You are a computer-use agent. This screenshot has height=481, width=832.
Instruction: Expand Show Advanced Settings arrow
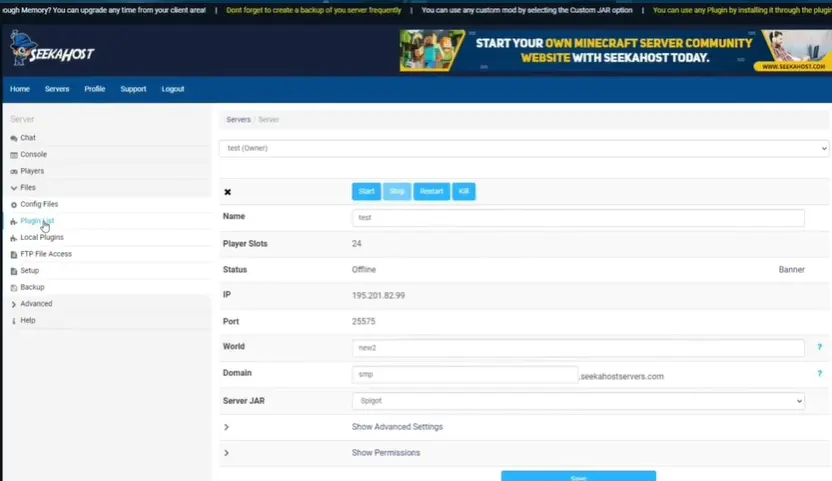[227, 427]
